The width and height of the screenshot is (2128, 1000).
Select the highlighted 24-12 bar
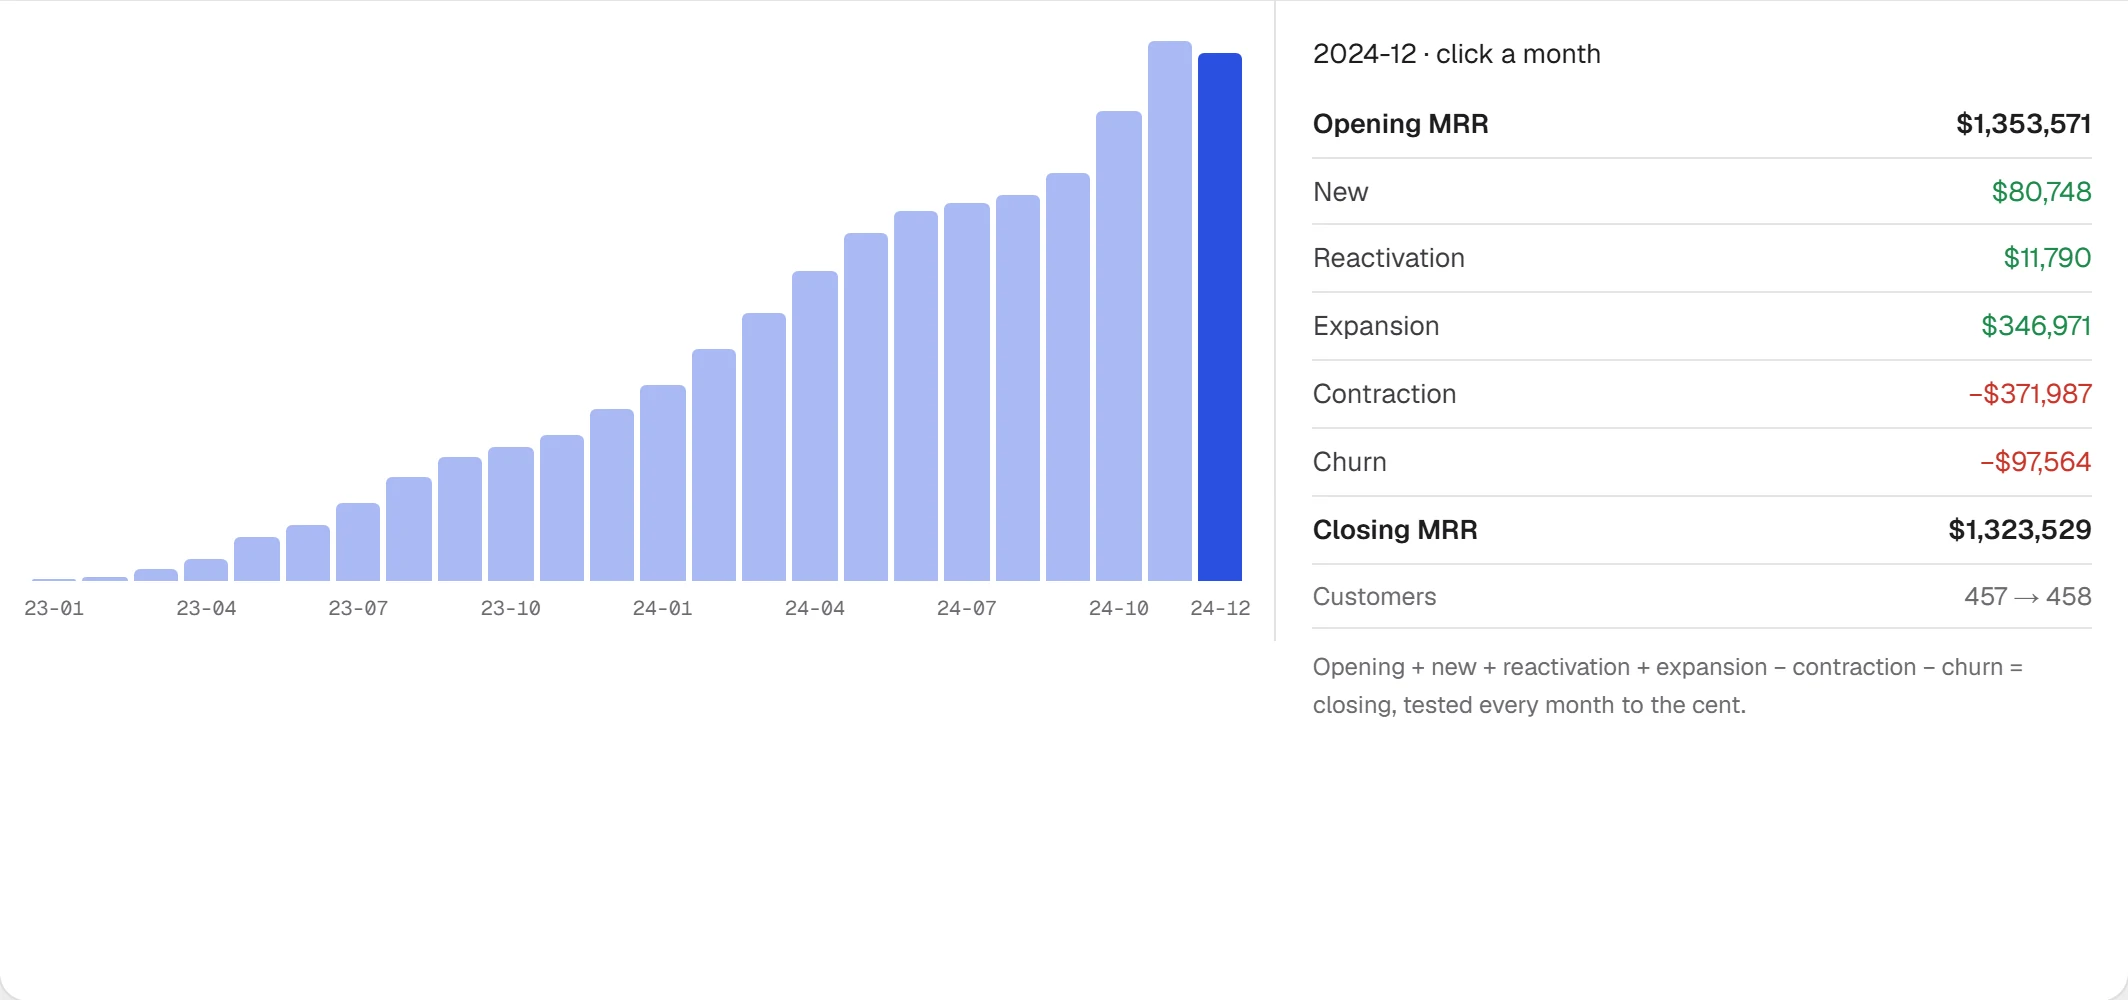(x=1220, y=317)
